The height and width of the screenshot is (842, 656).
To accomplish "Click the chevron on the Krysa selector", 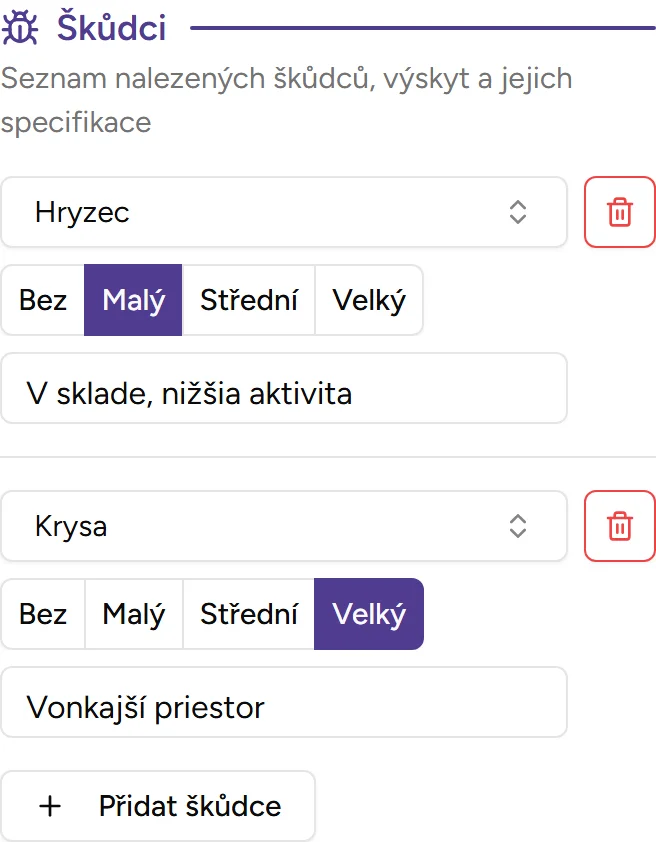I will tap(519, 526).
